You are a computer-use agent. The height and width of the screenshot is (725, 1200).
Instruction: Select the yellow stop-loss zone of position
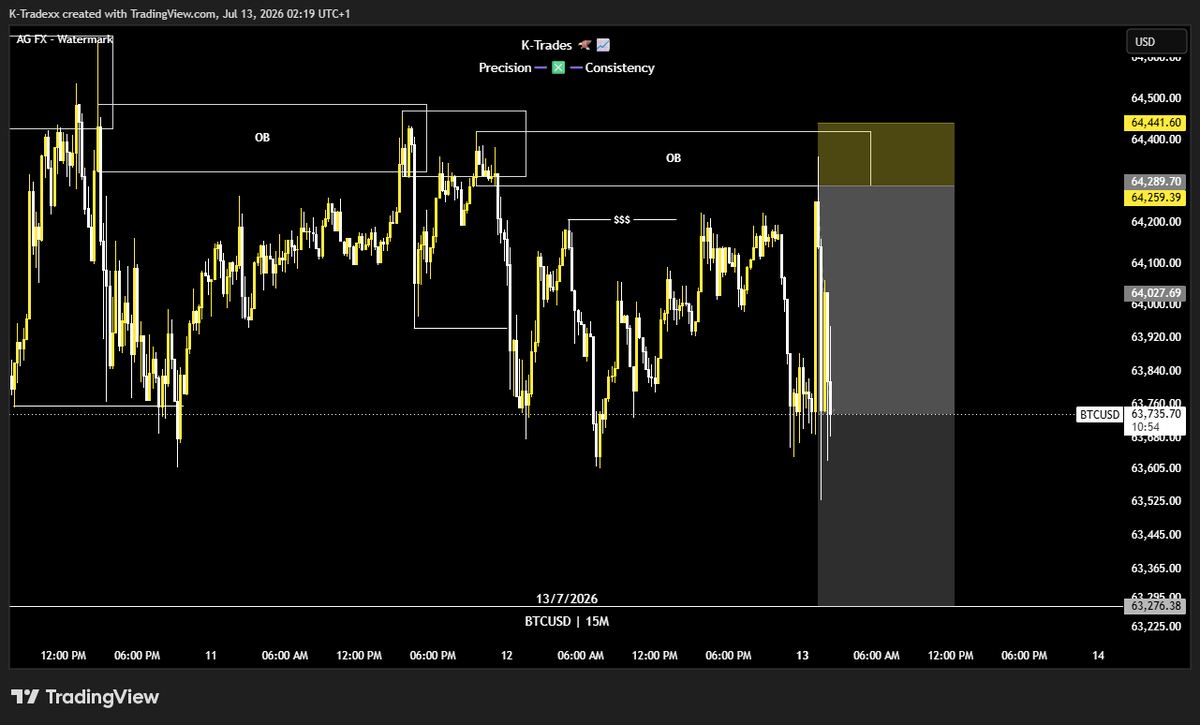pos(886,154)
